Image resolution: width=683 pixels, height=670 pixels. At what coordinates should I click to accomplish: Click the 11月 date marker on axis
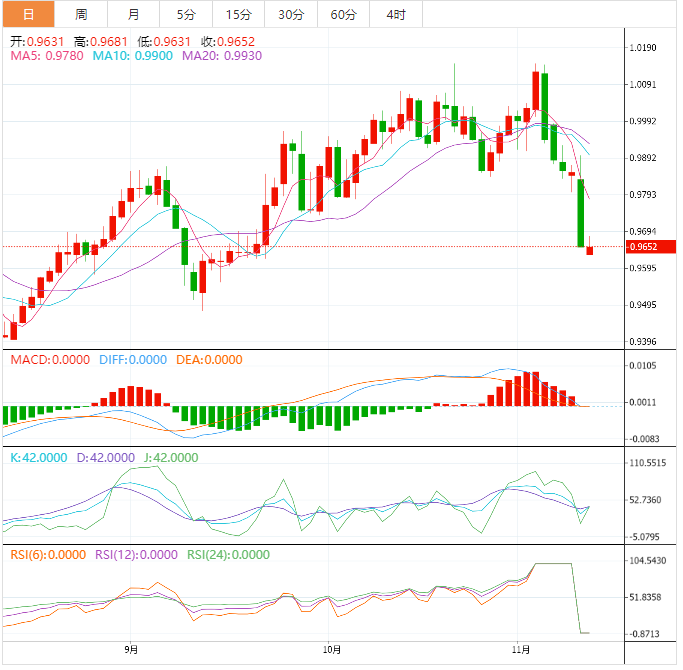click(521, 650)
